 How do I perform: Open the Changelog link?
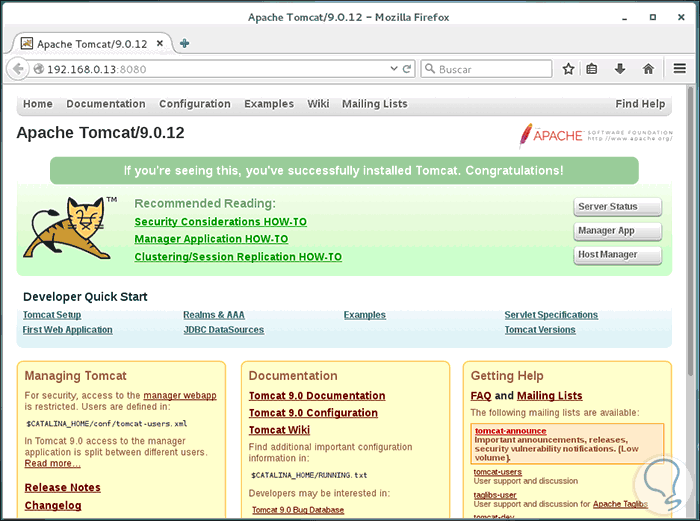pyautogui.click(x=53, y=505)
